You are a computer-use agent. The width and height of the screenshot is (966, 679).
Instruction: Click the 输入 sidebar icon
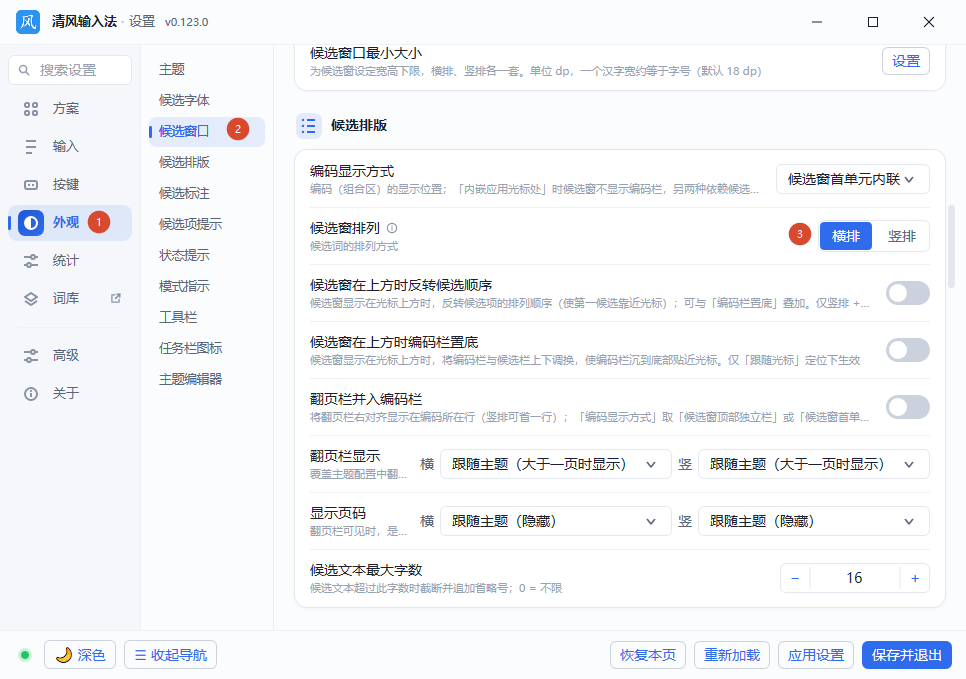click(31, 147)
